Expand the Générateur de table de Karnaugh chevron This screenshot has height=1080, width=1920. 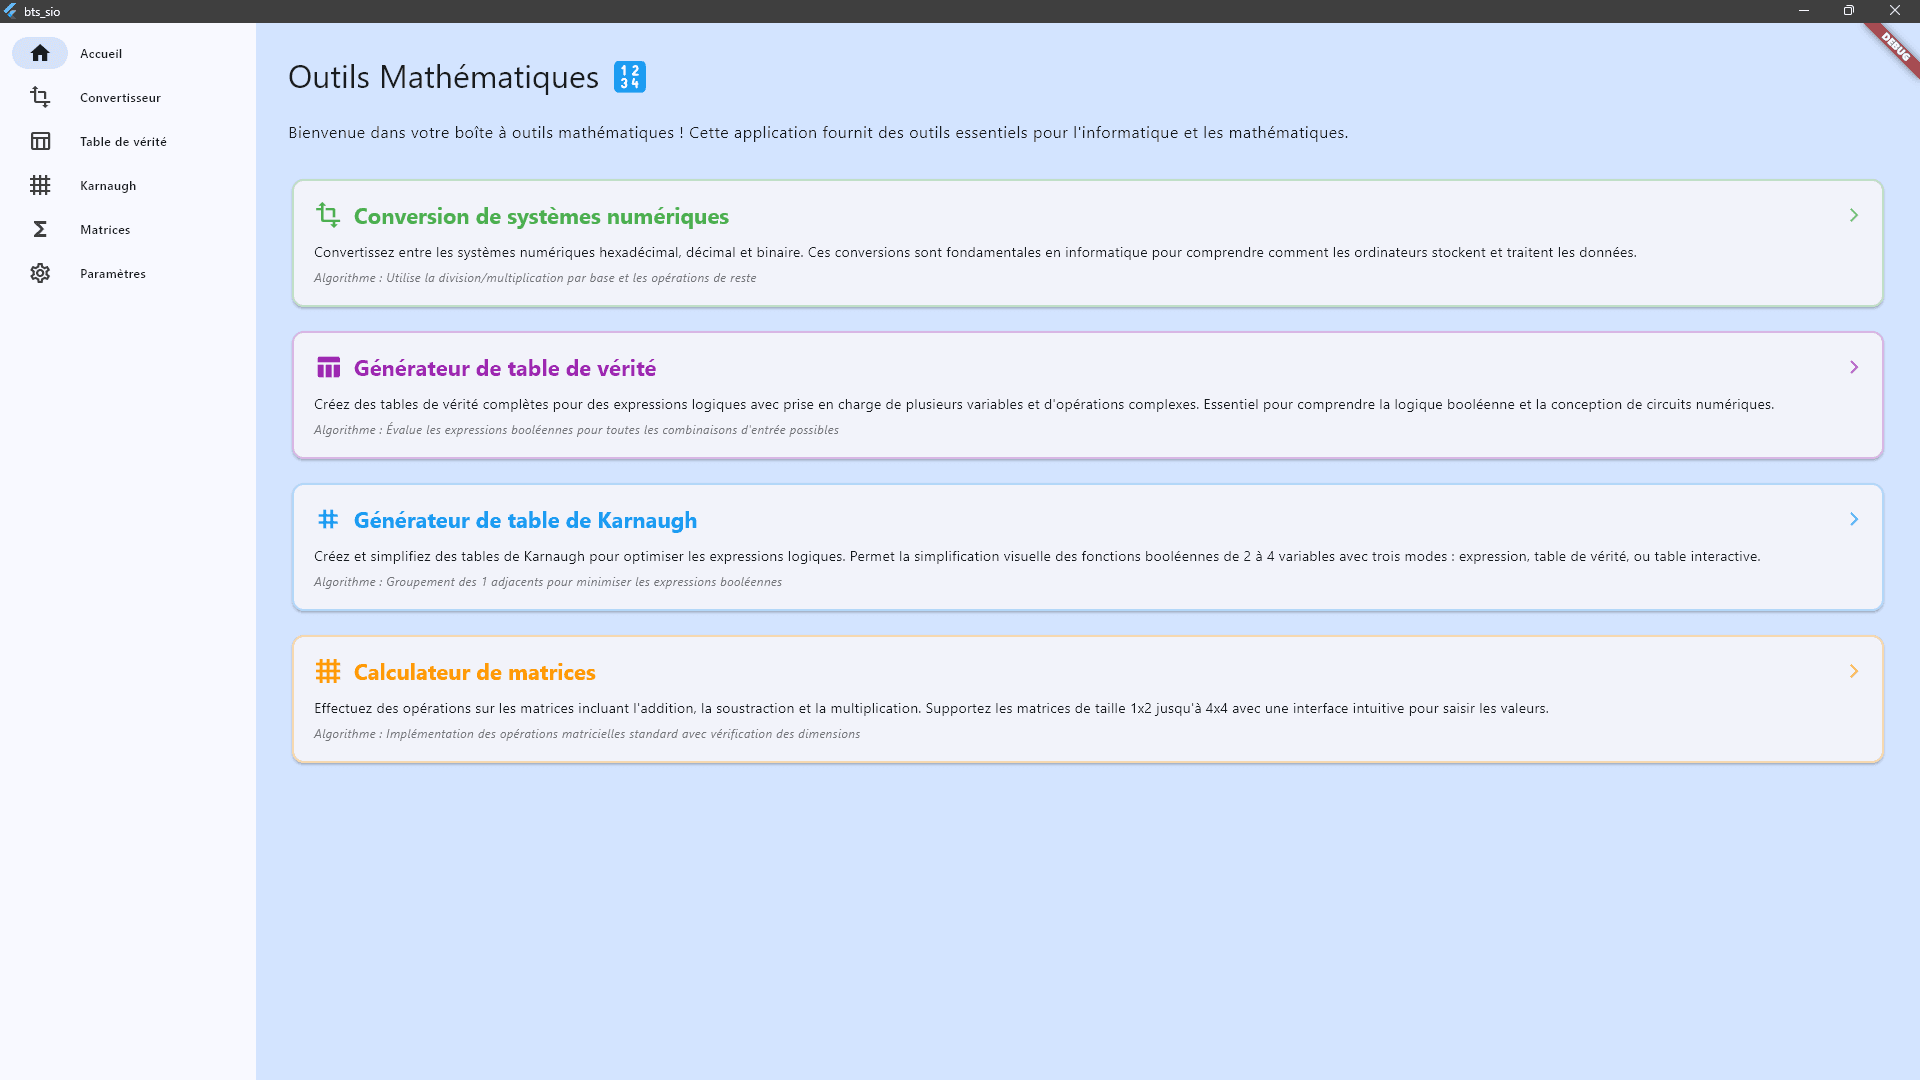pyautogui.click(x=1855, y=519)
